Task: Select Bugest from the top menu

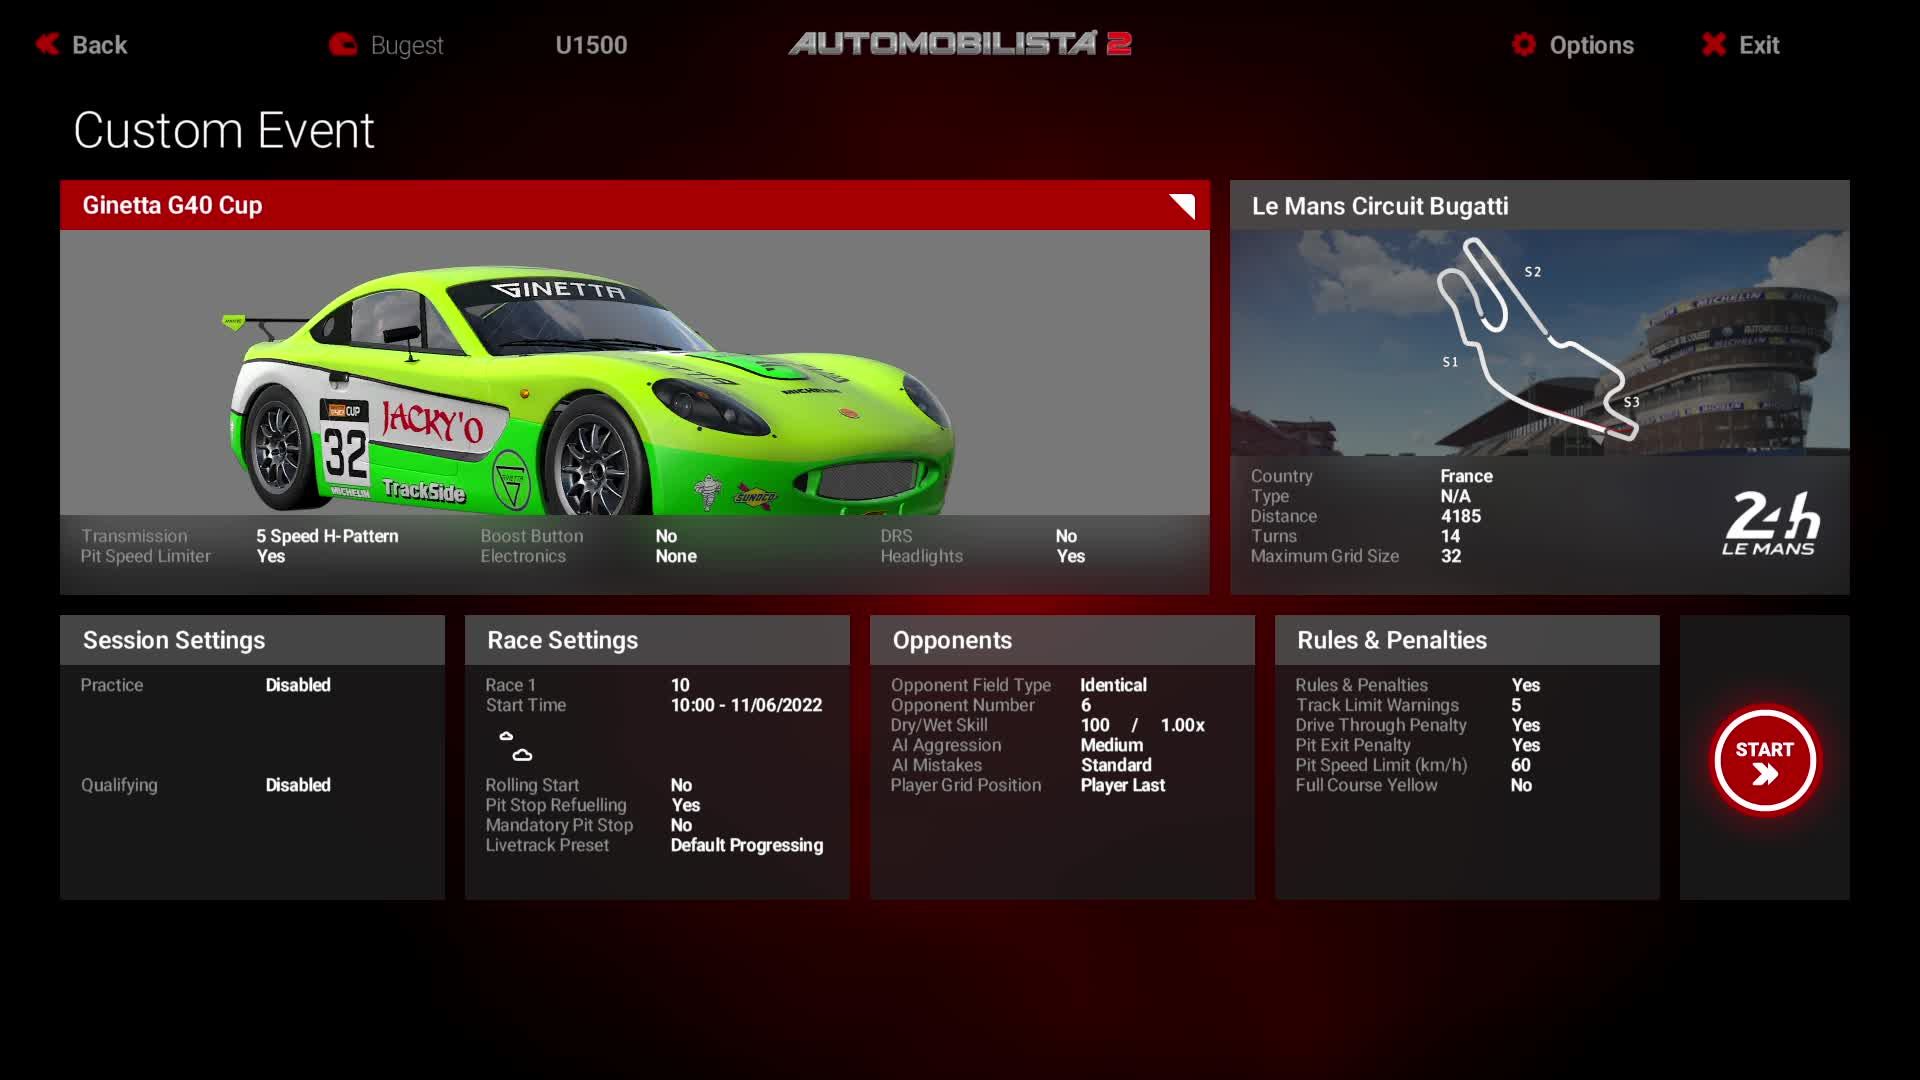Action: [x=406, y=44]
